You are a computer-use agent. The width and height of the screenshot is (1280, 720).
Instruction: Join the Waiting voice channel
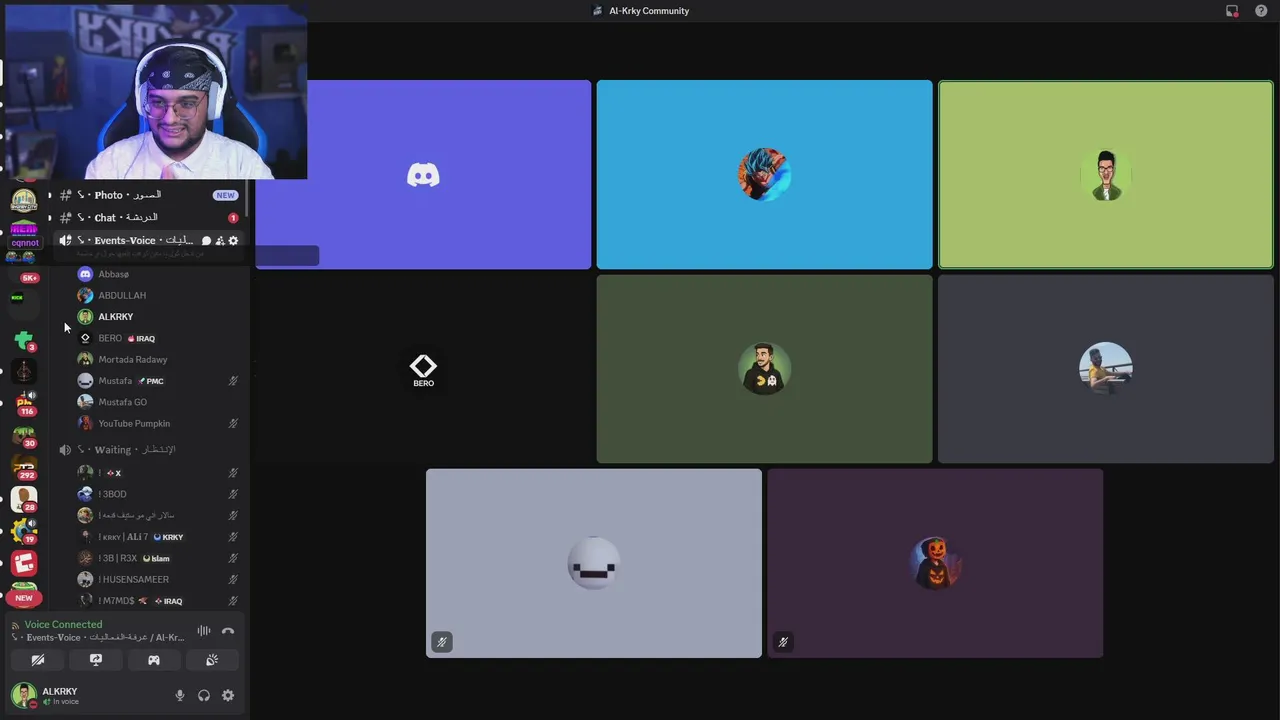pos(148,450)
